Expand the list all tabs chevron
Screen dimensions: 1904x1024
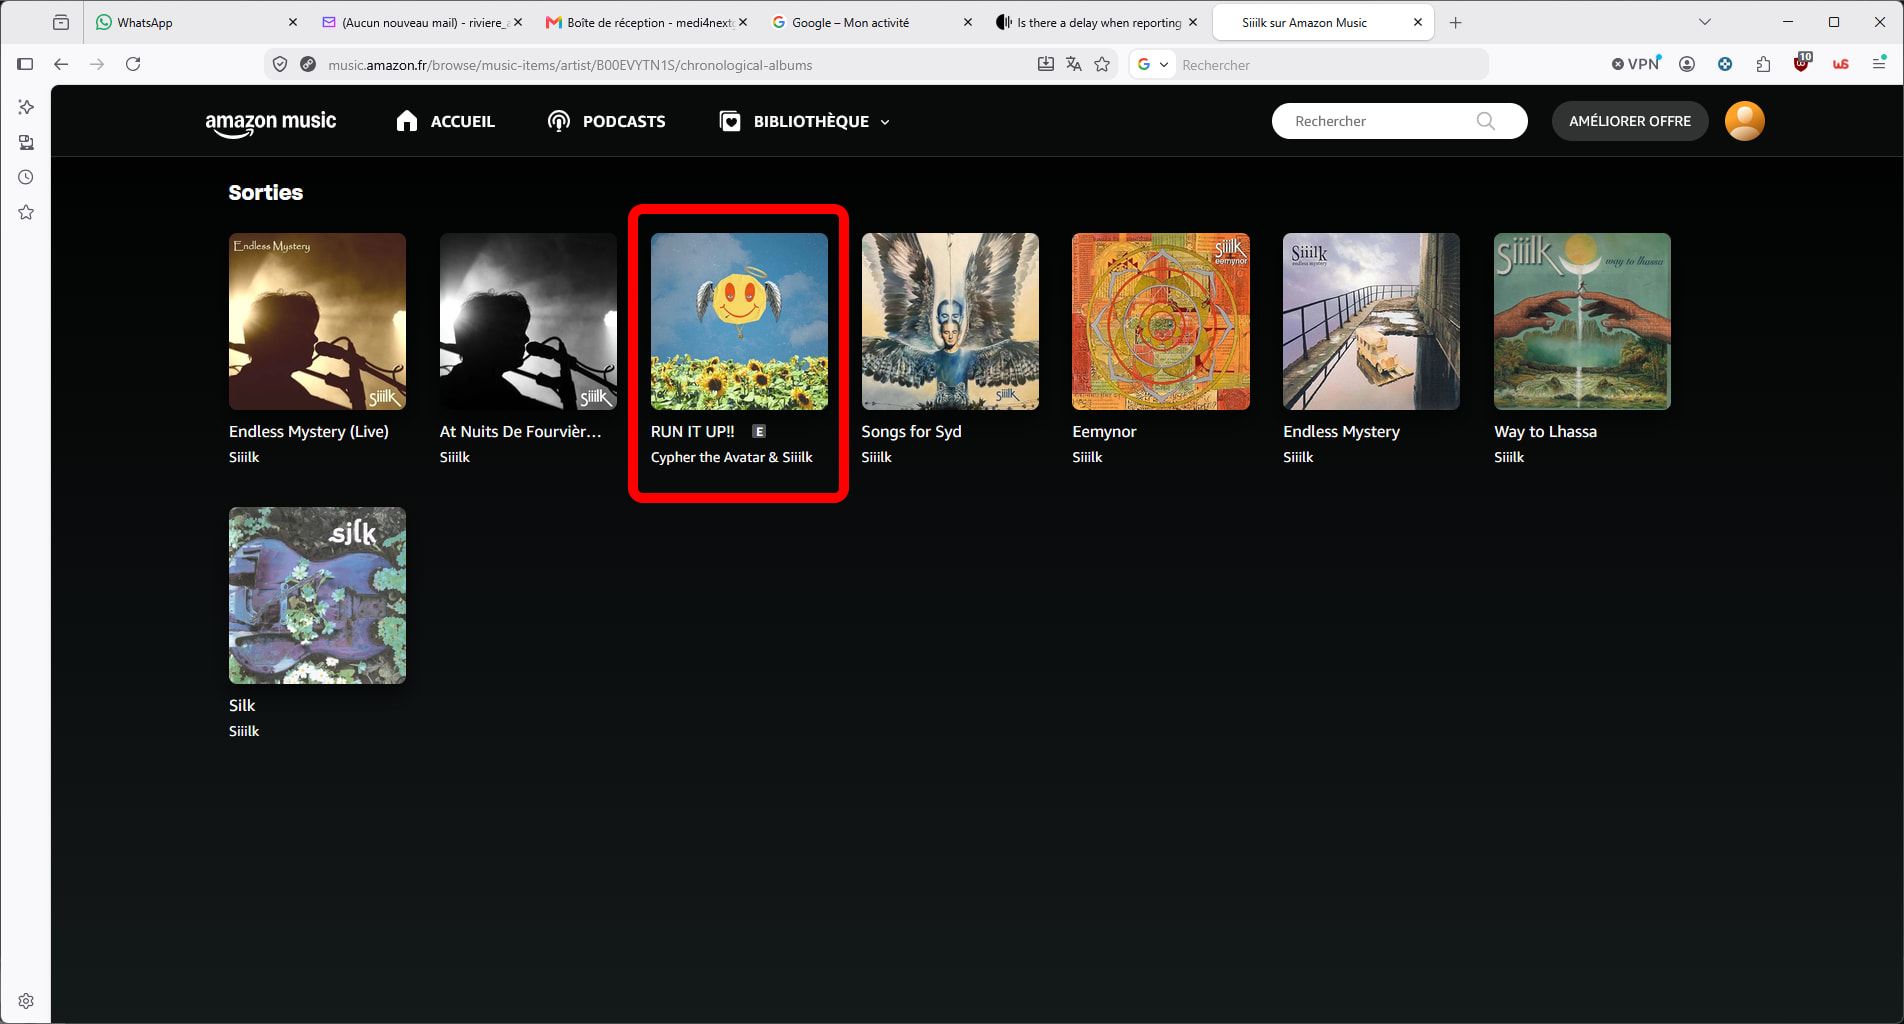(x=1705, y=22)
